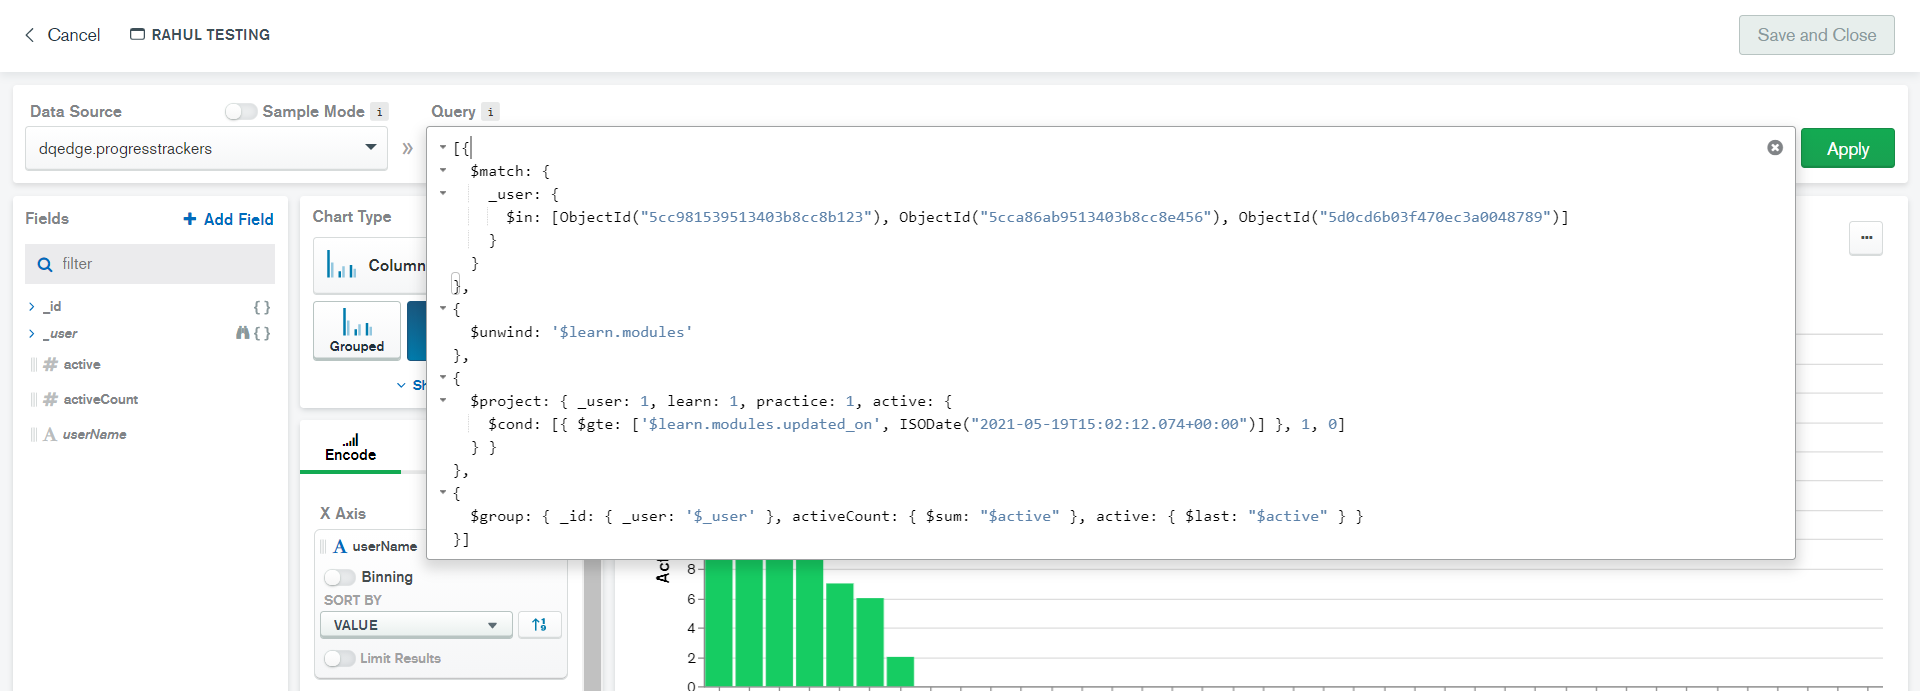
Task: Open the Sort By VALUE dropdown
Action: point(415,625)
